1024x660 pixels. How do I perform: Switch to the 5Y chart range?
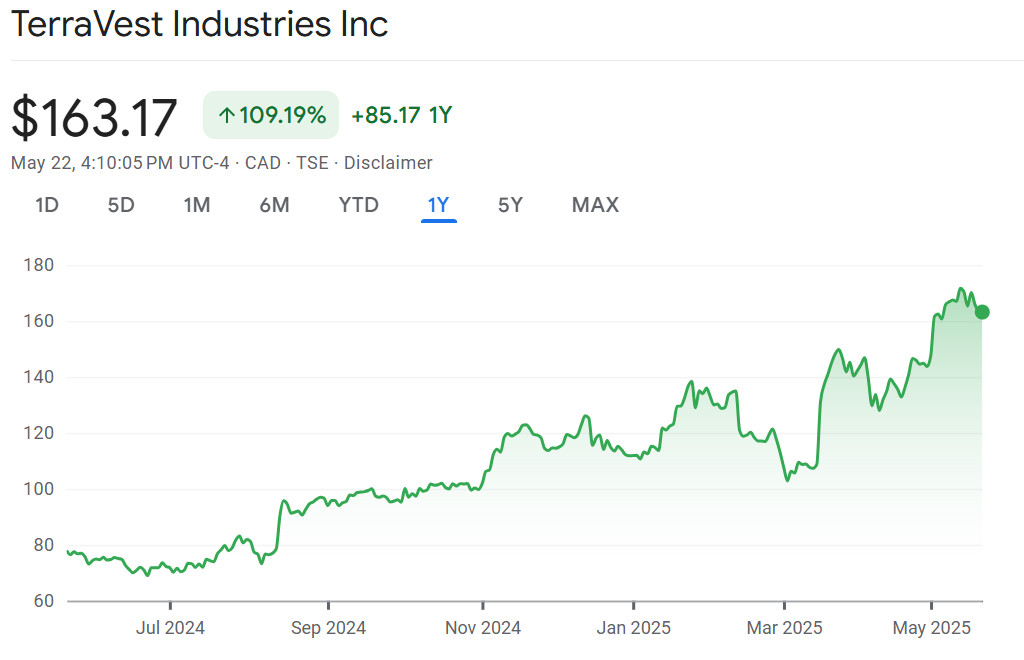point(510,205)
